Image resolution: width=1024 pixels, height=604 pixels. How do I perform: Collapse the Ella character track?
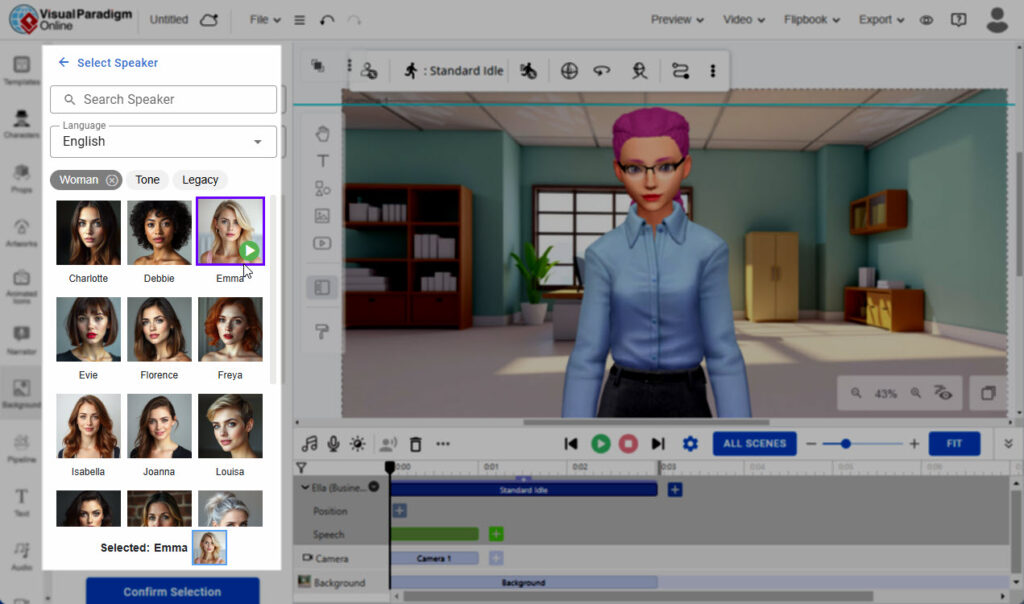tap(305, 487)
